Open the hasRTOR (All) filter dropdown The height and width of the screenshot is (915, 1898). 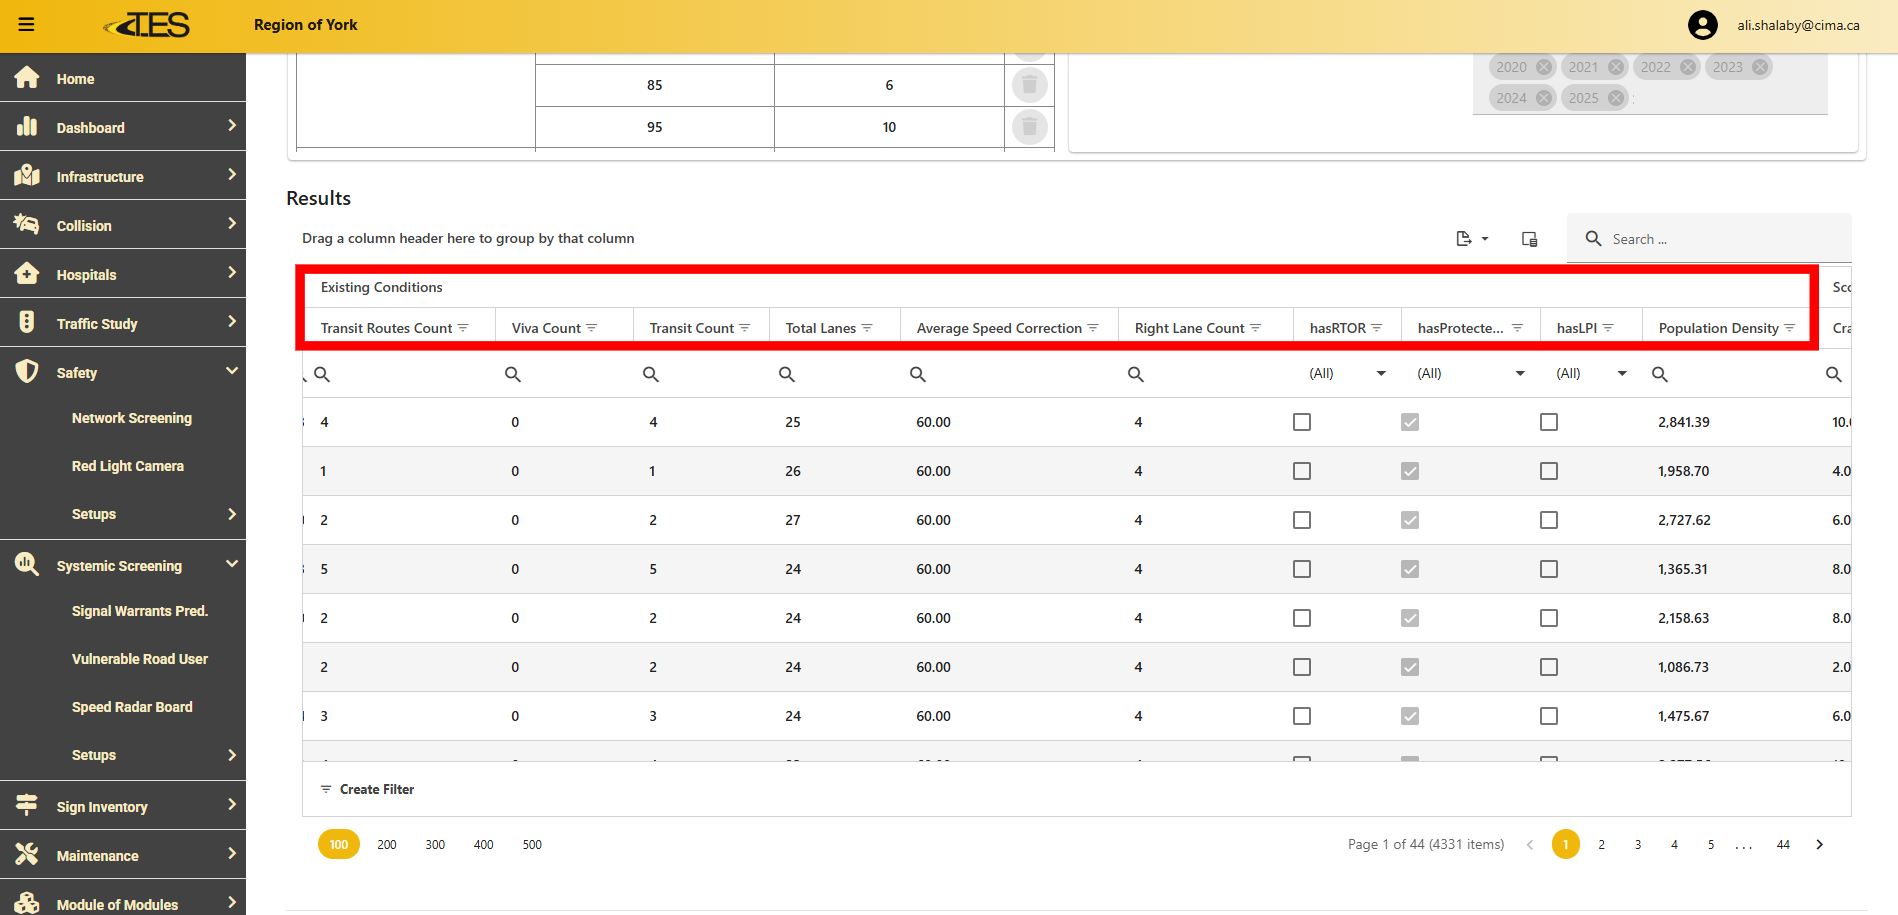(x=1346, y=374)
